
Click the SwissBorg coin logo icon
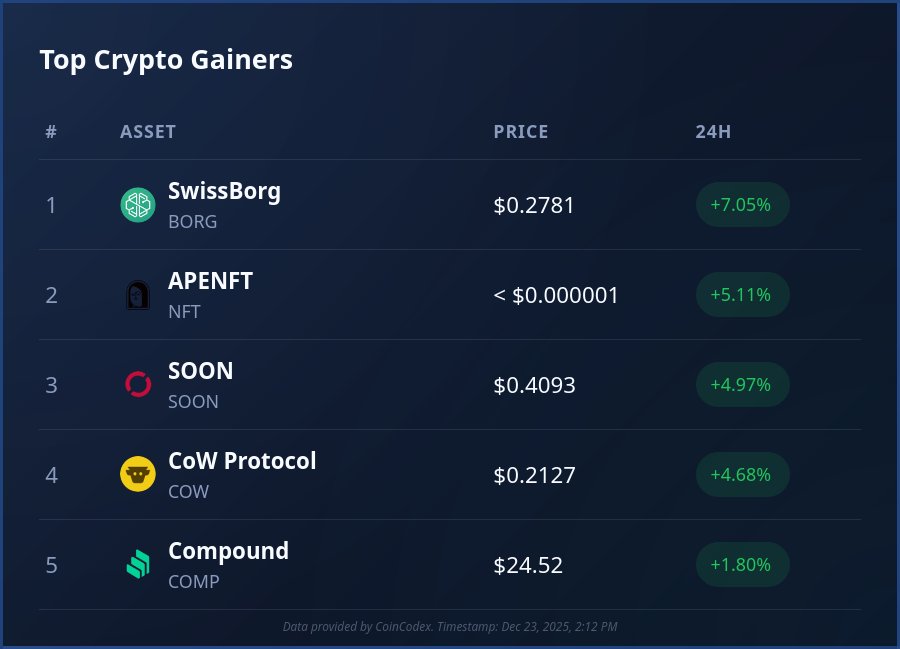[x=138, y=205]
